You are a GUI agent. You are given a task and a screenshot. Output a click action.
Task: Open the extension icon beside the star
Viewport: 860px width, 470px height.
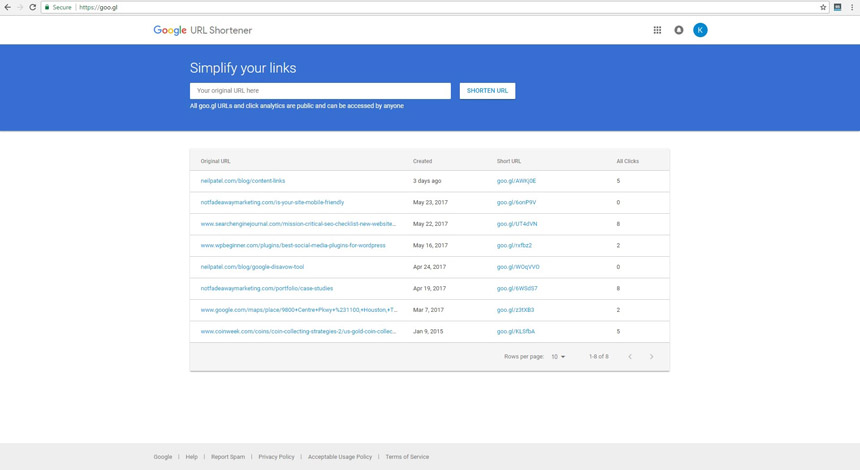[838, 7]
